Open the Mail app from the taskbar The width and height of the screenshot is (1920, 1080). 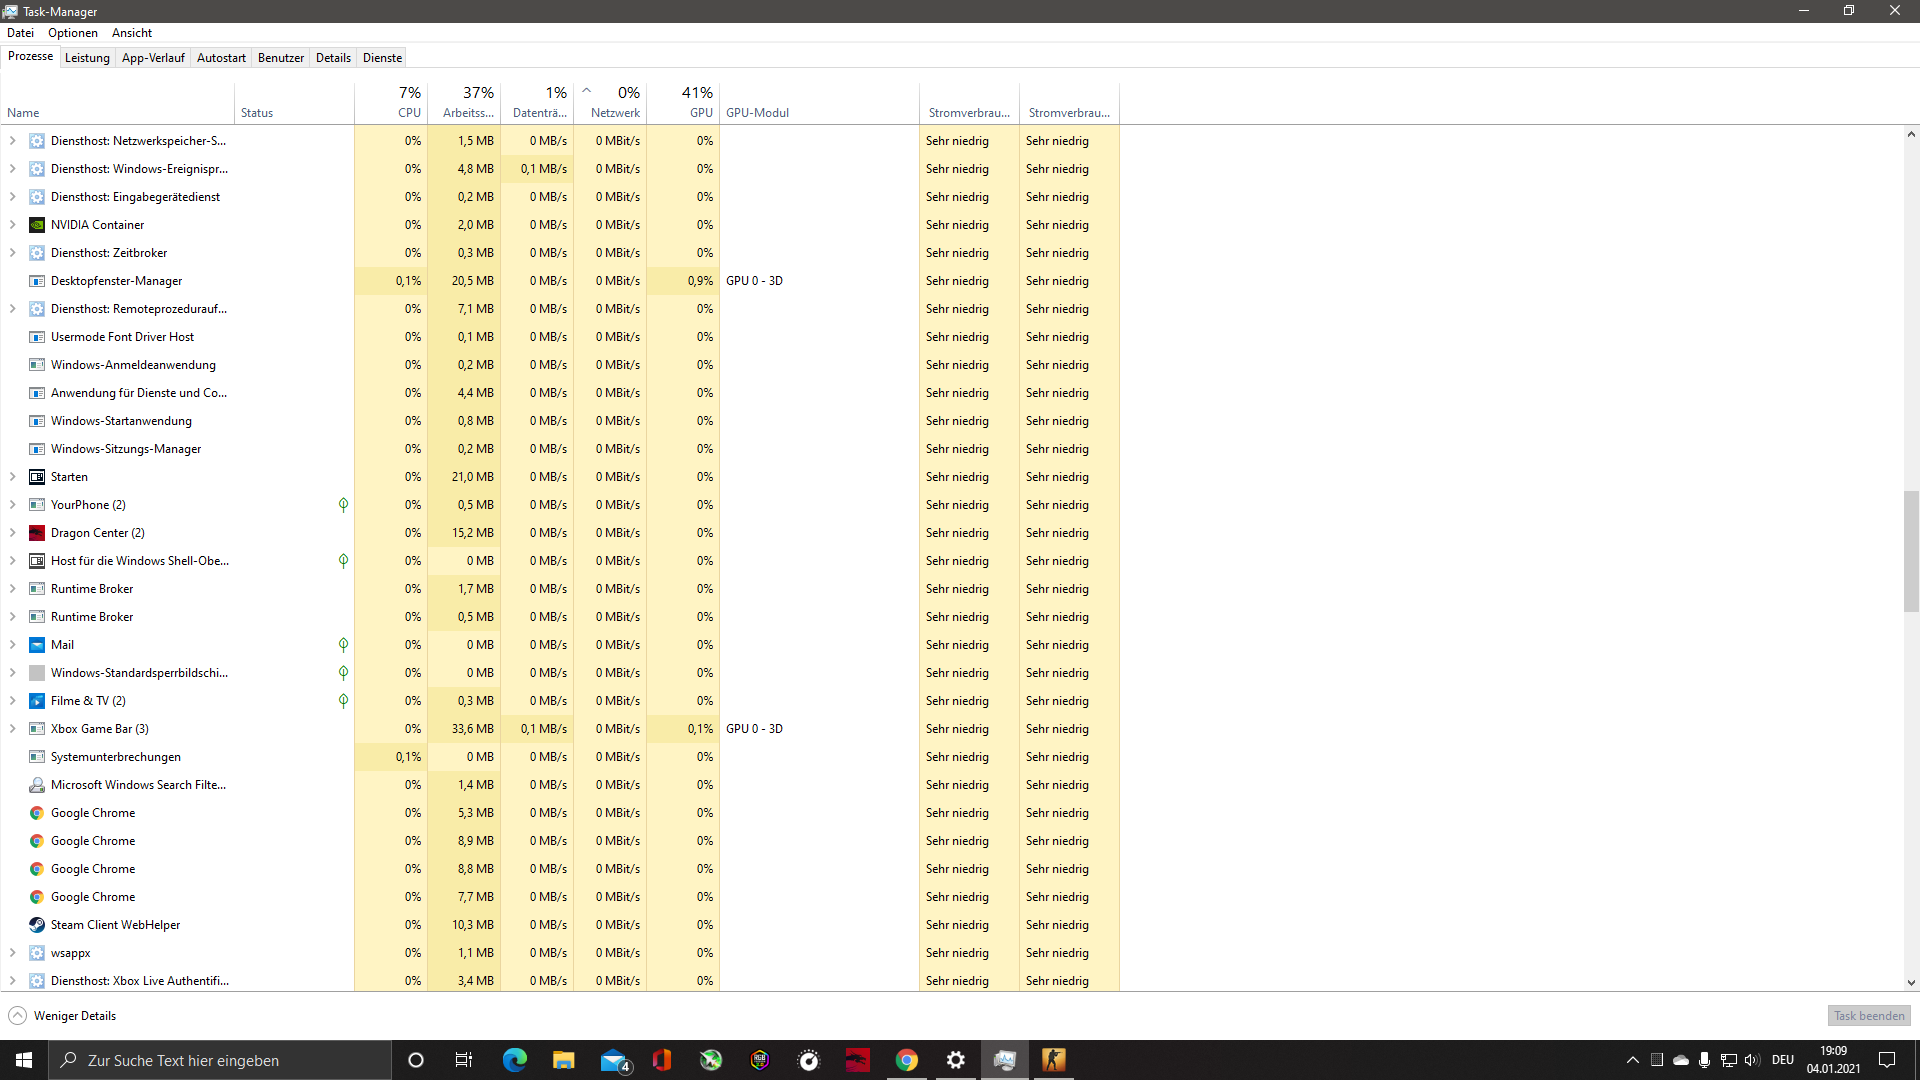(x=613, y=1060)
